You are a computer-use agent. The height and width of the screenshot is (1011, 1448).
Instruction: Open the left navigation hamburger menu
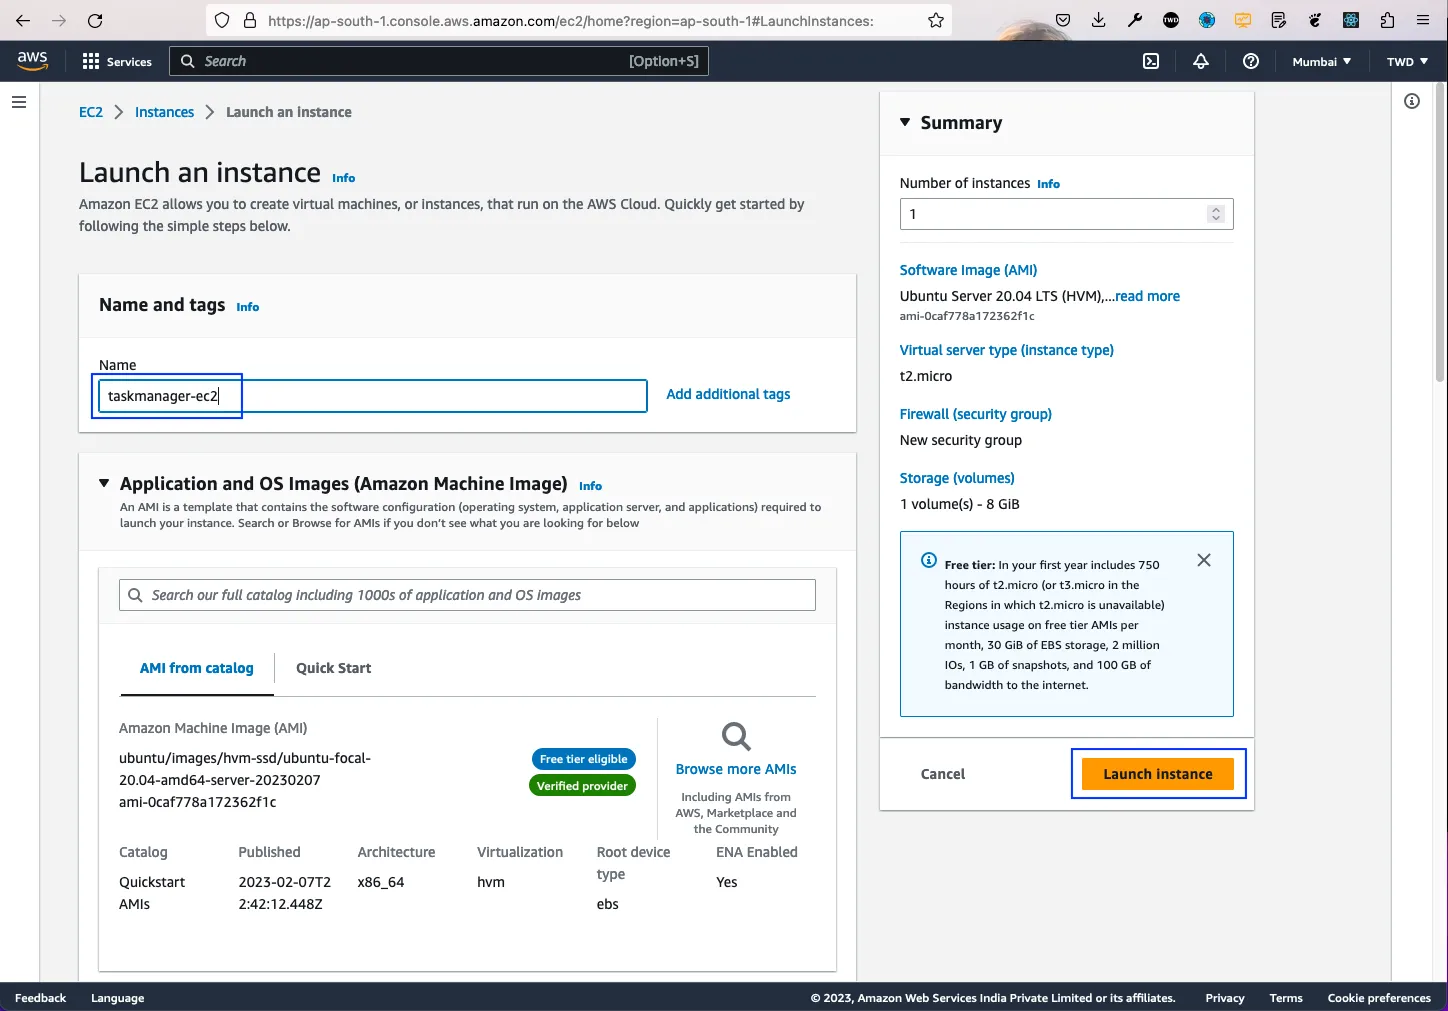[19, 102]
